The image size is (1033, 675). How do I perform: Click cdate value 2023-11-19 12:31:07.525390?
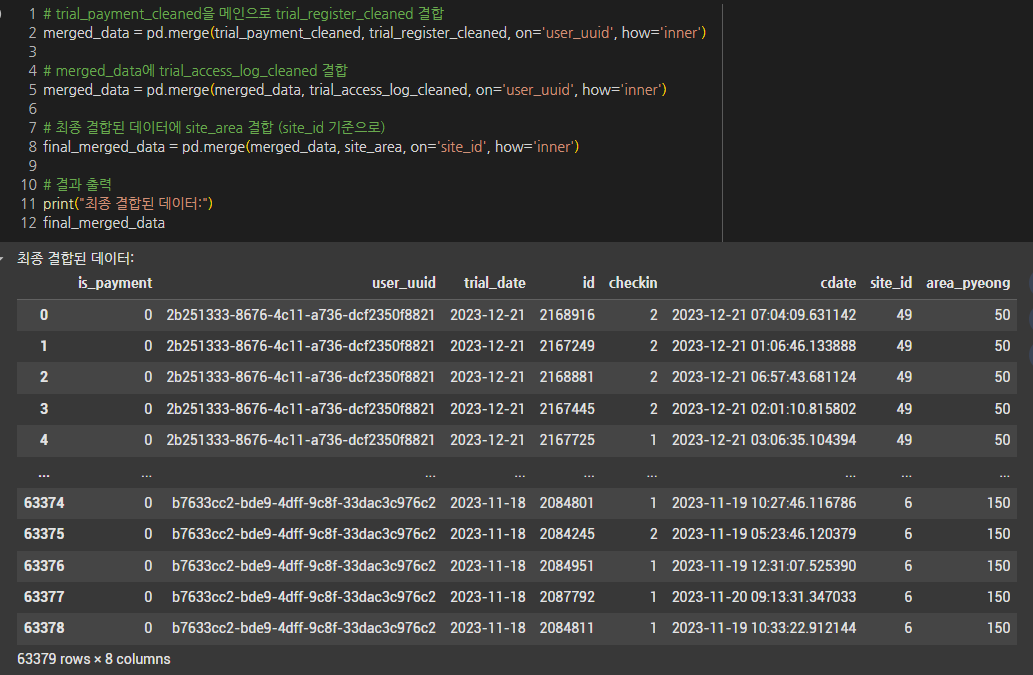coord(764,566)
